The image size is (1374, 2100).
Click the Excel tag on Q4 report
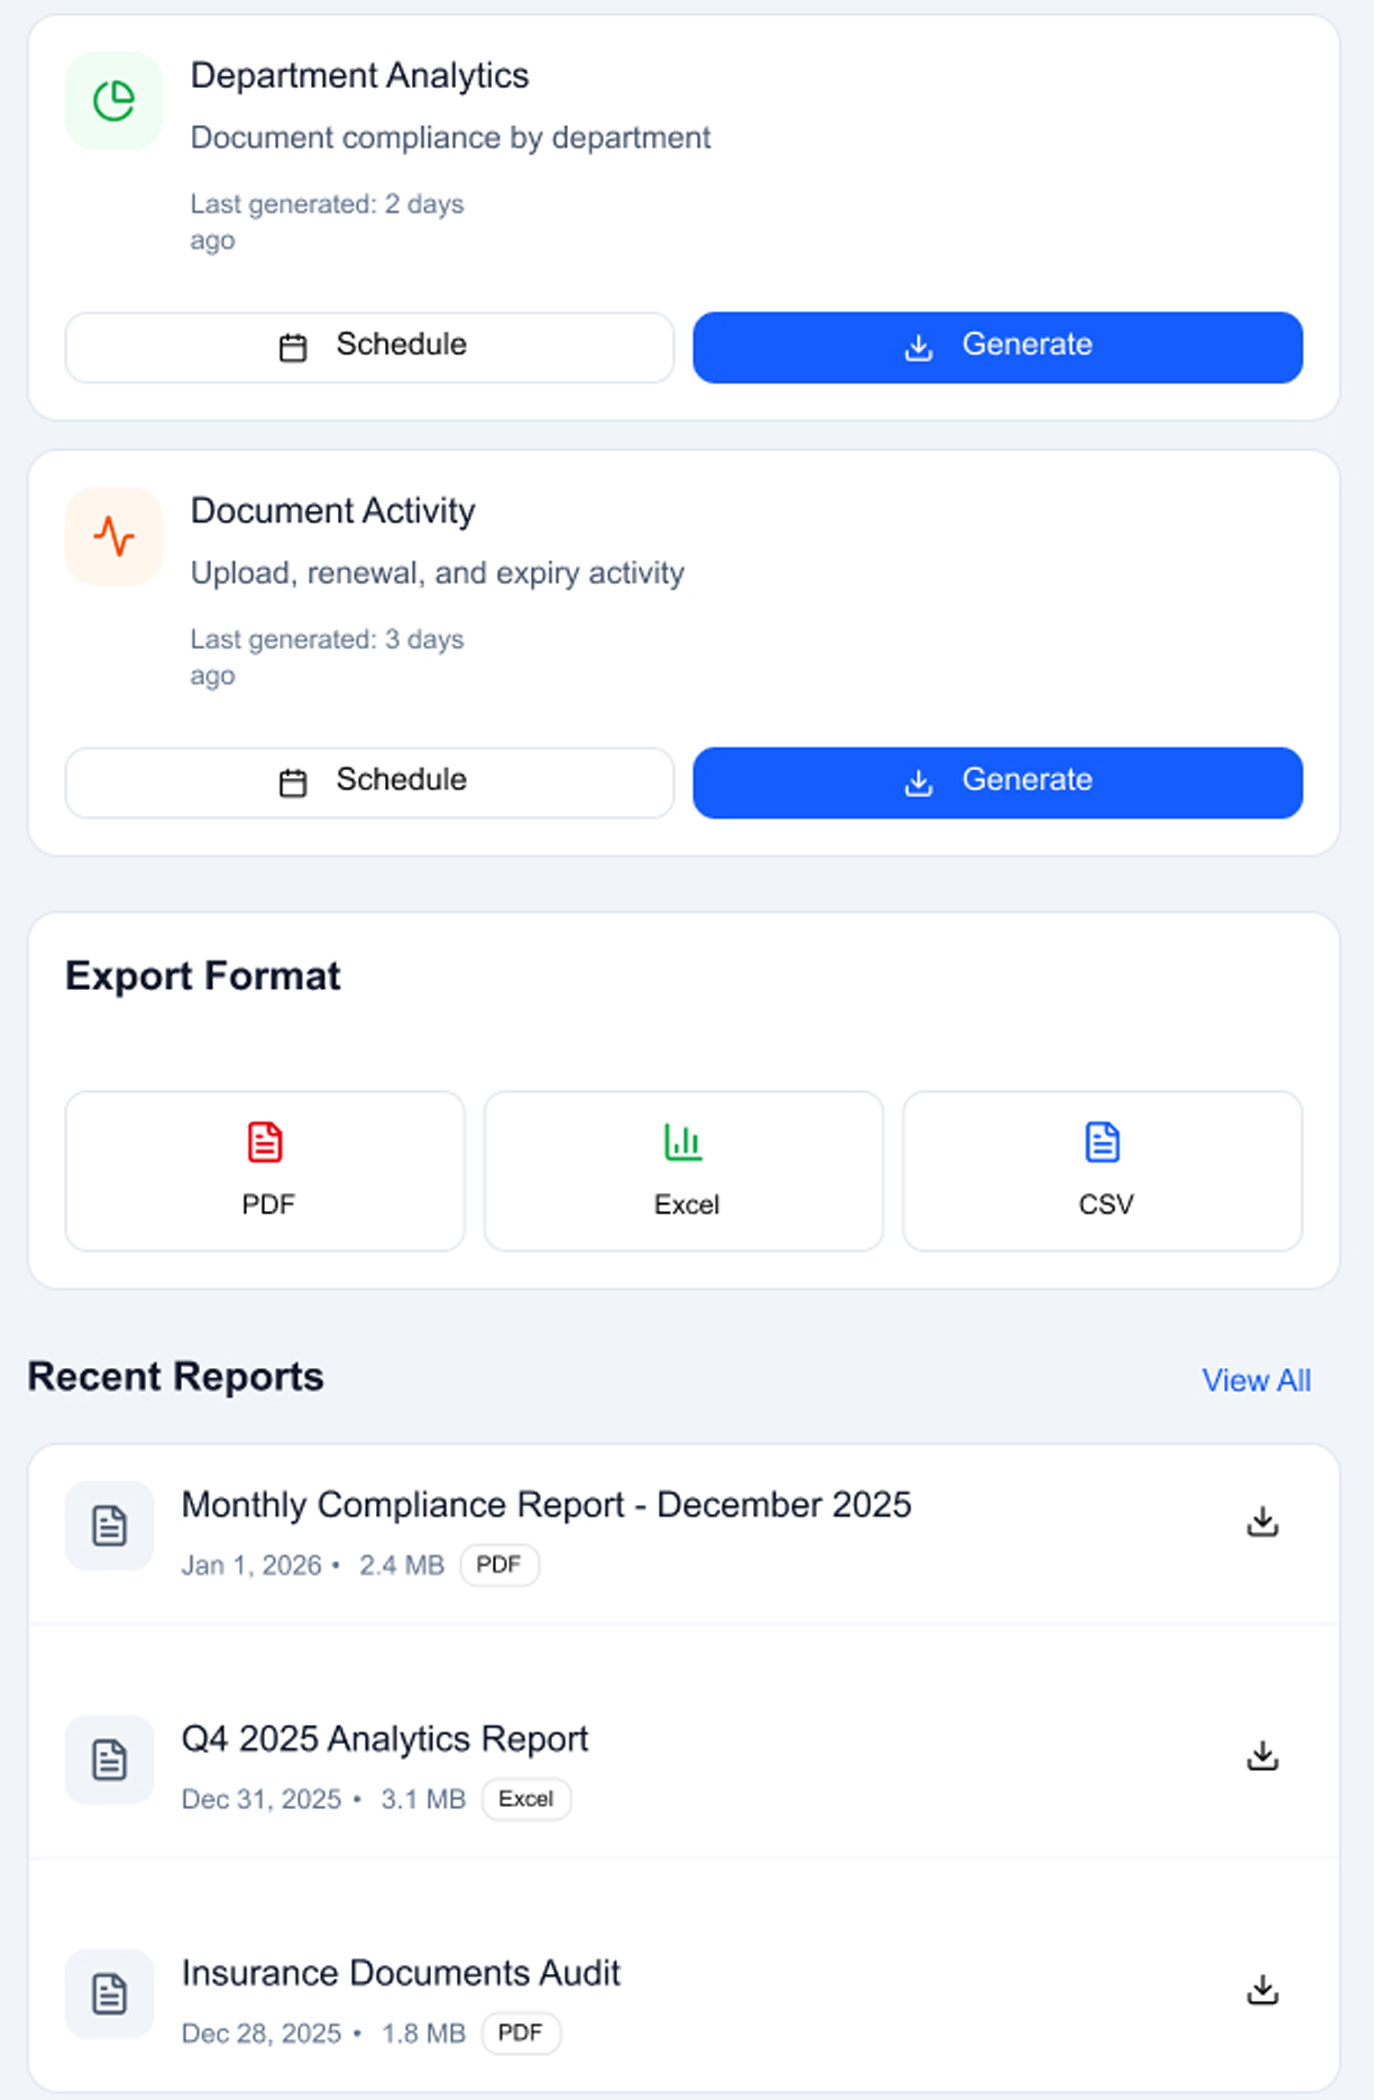[526, 1799]
